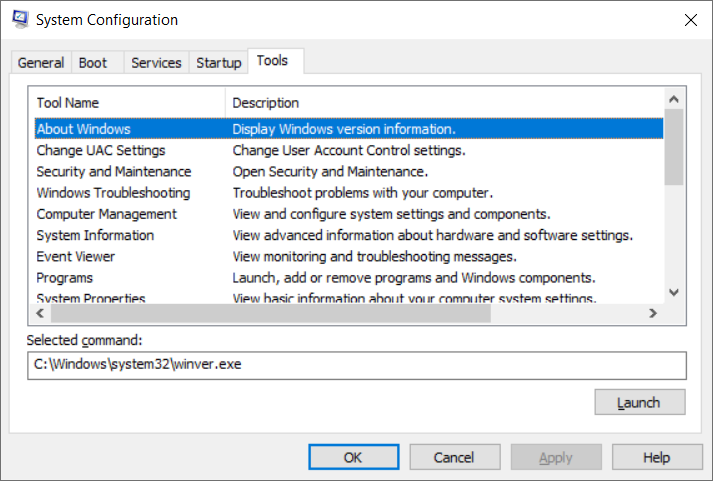Click description 'Change User Account Control settings.'

click(x=349, y=150)
